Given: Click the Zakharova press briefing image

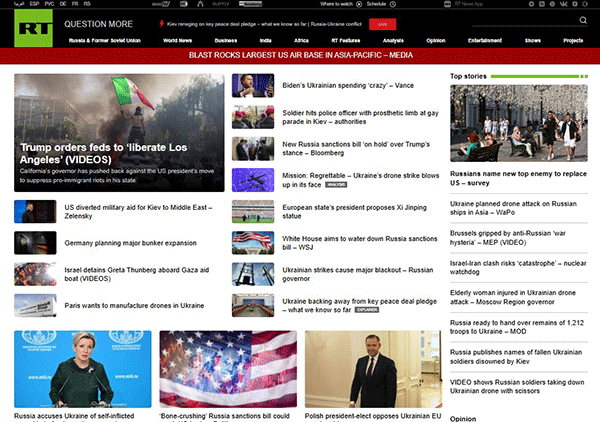Looking at the screenshot, I should point(83,369).
